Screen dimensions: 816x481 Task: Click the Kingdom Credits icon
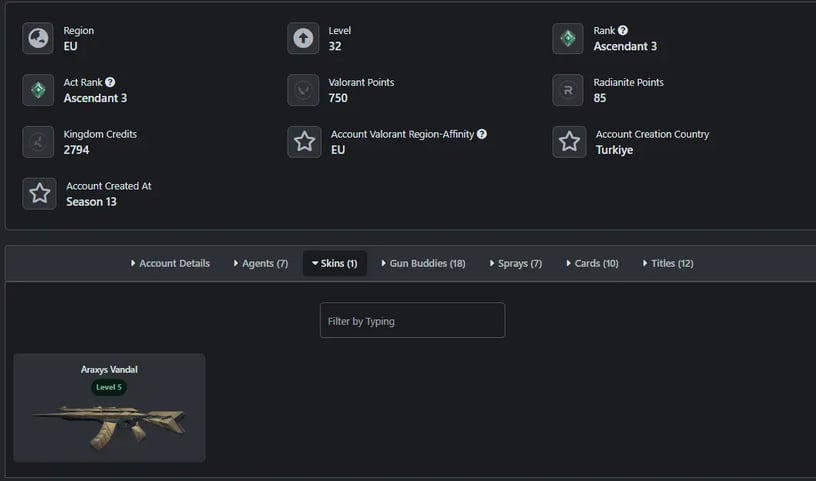38,142
